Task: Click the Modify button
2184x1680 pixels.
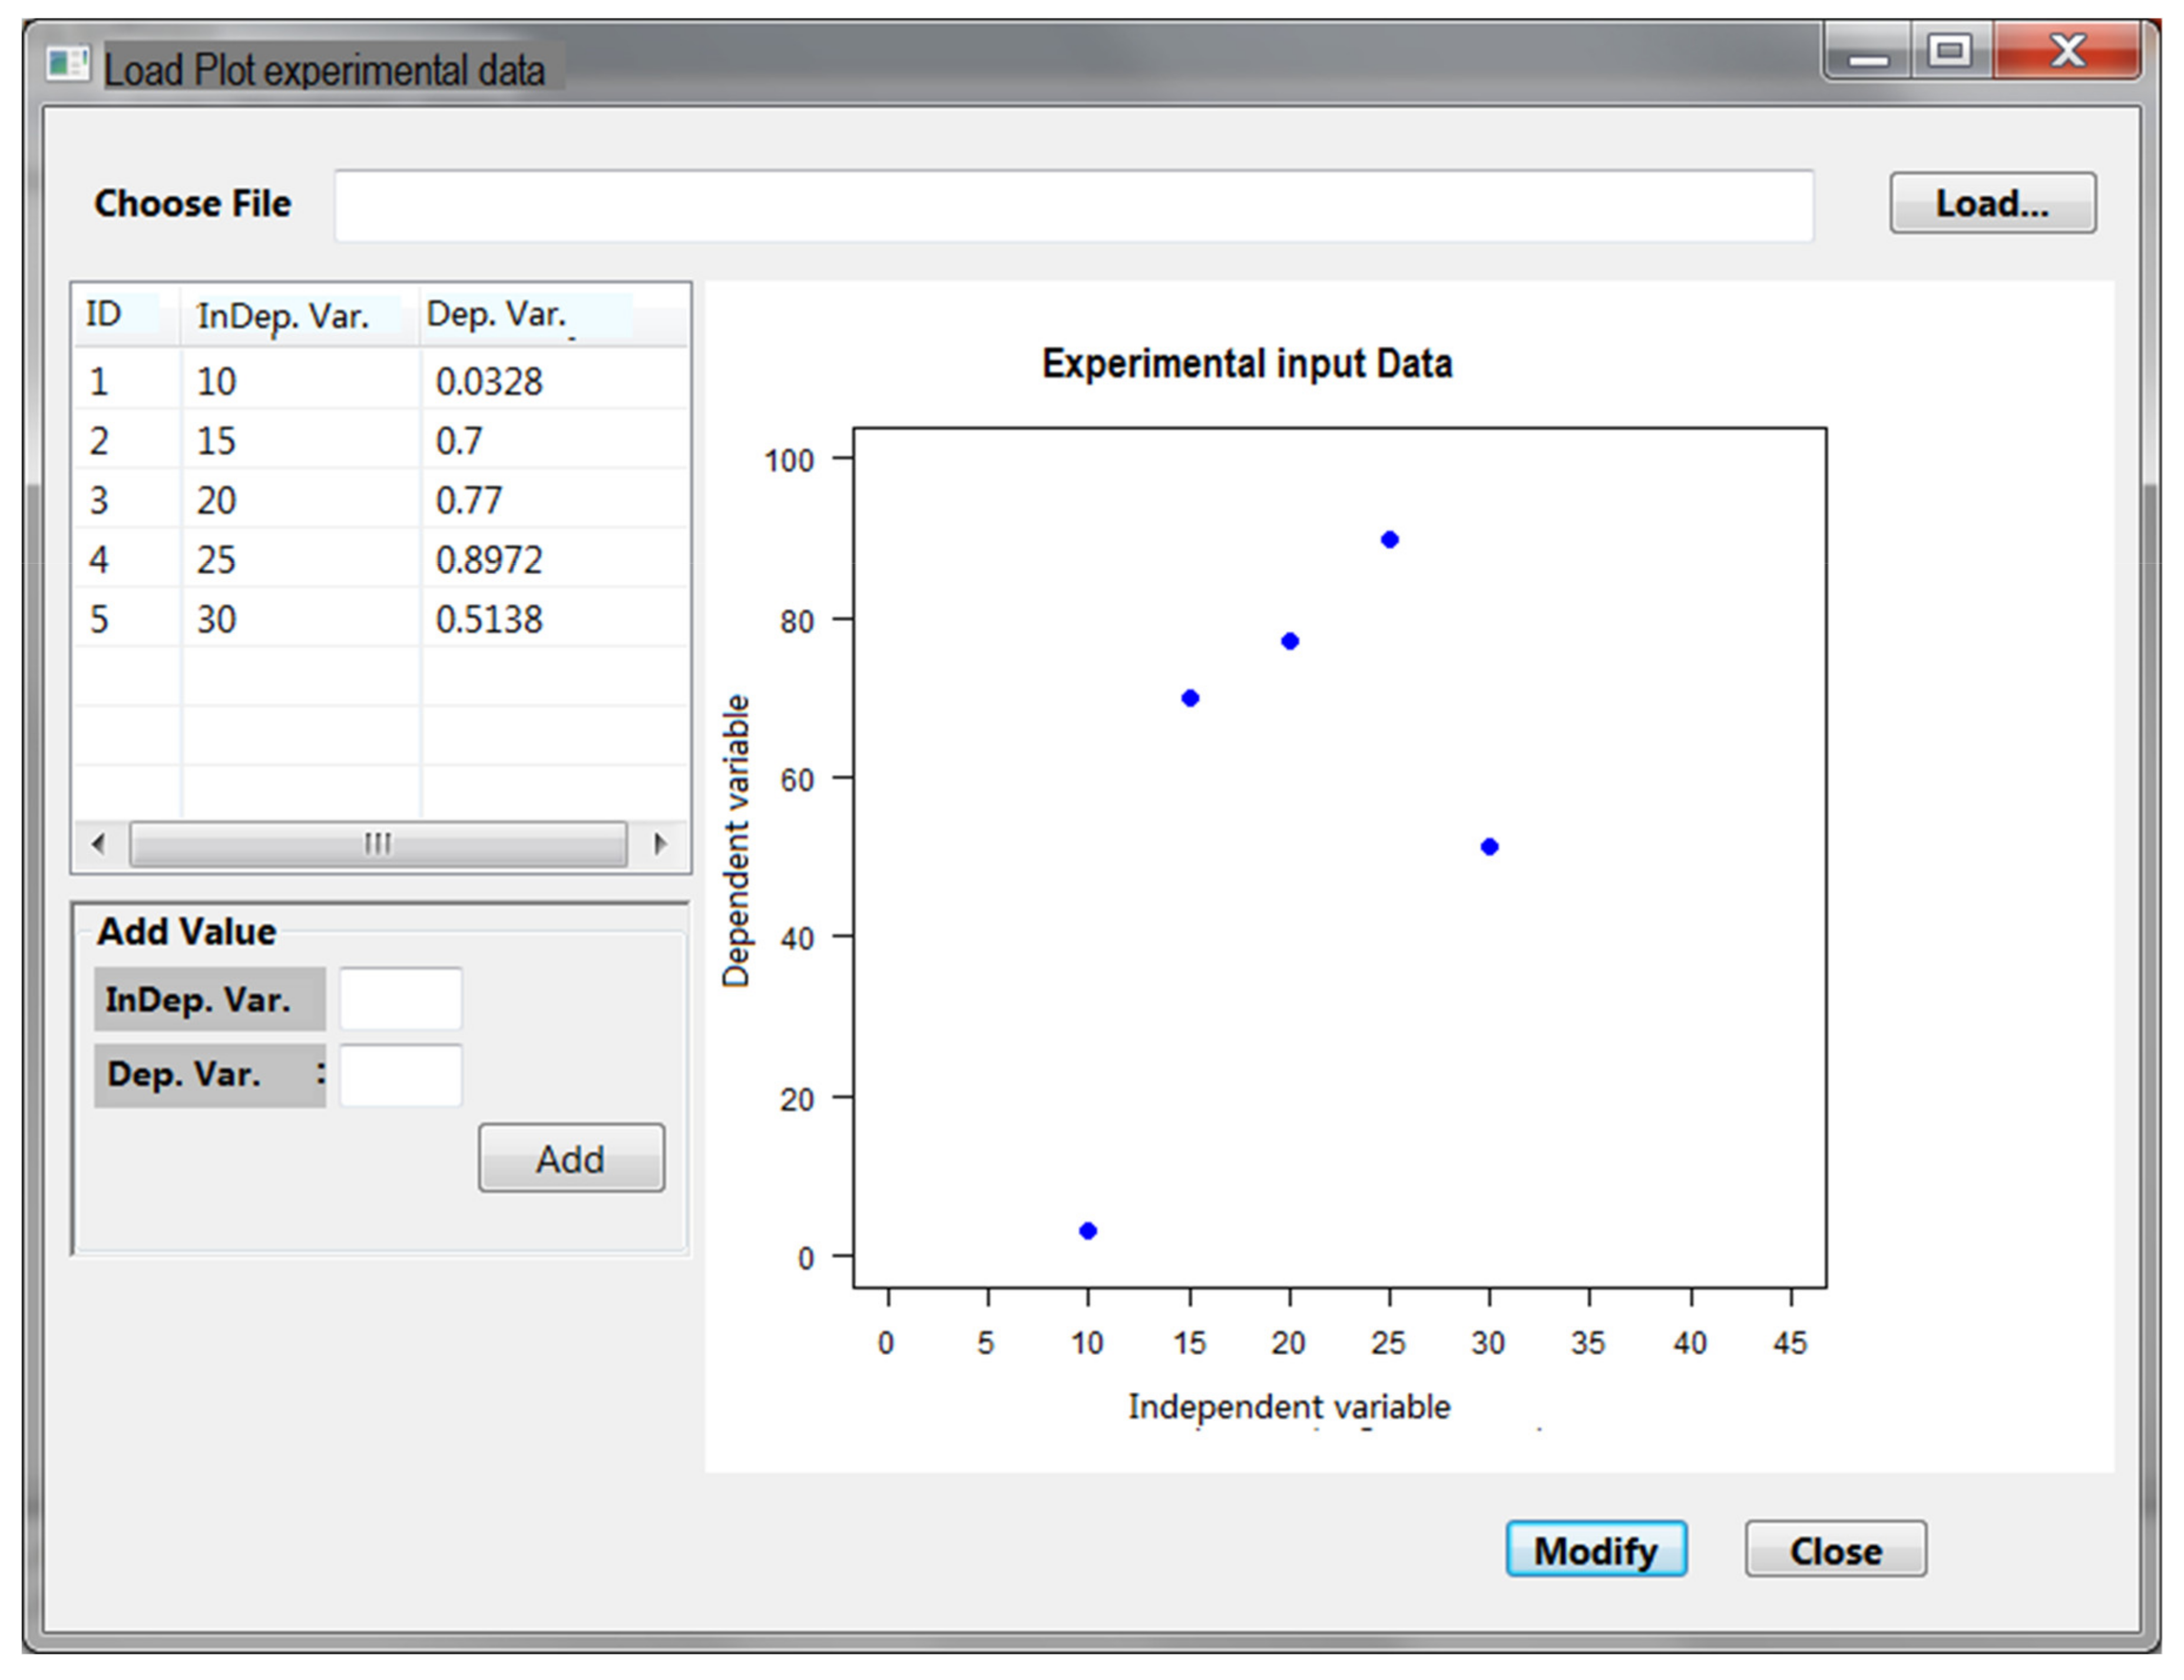Action: point(1596,1550)
